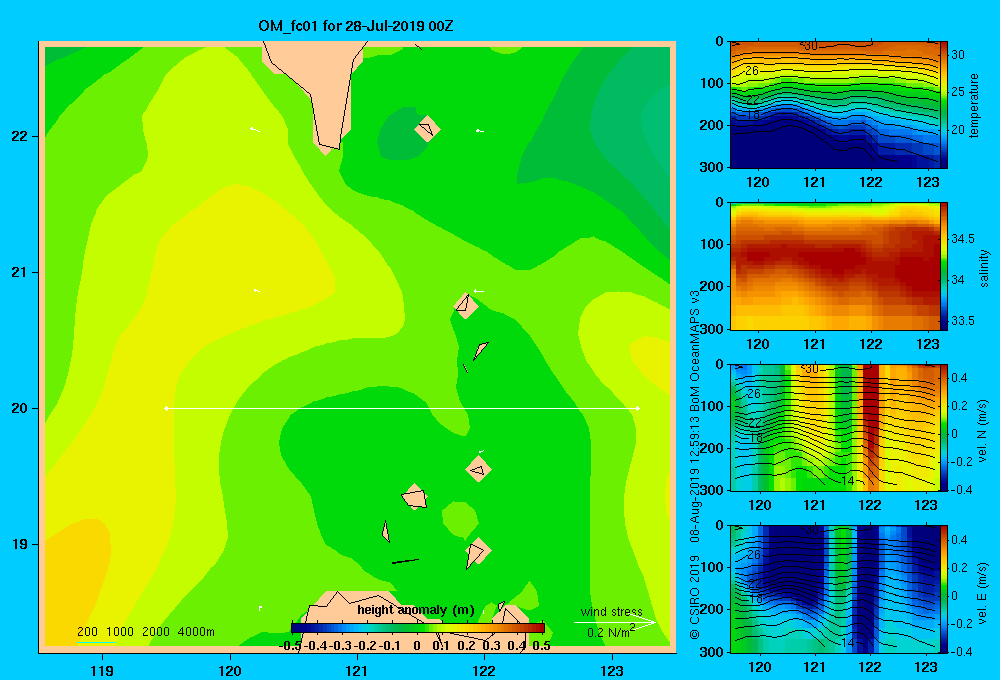Click the island just south of 21N
1000x680 pixels.
466,305
